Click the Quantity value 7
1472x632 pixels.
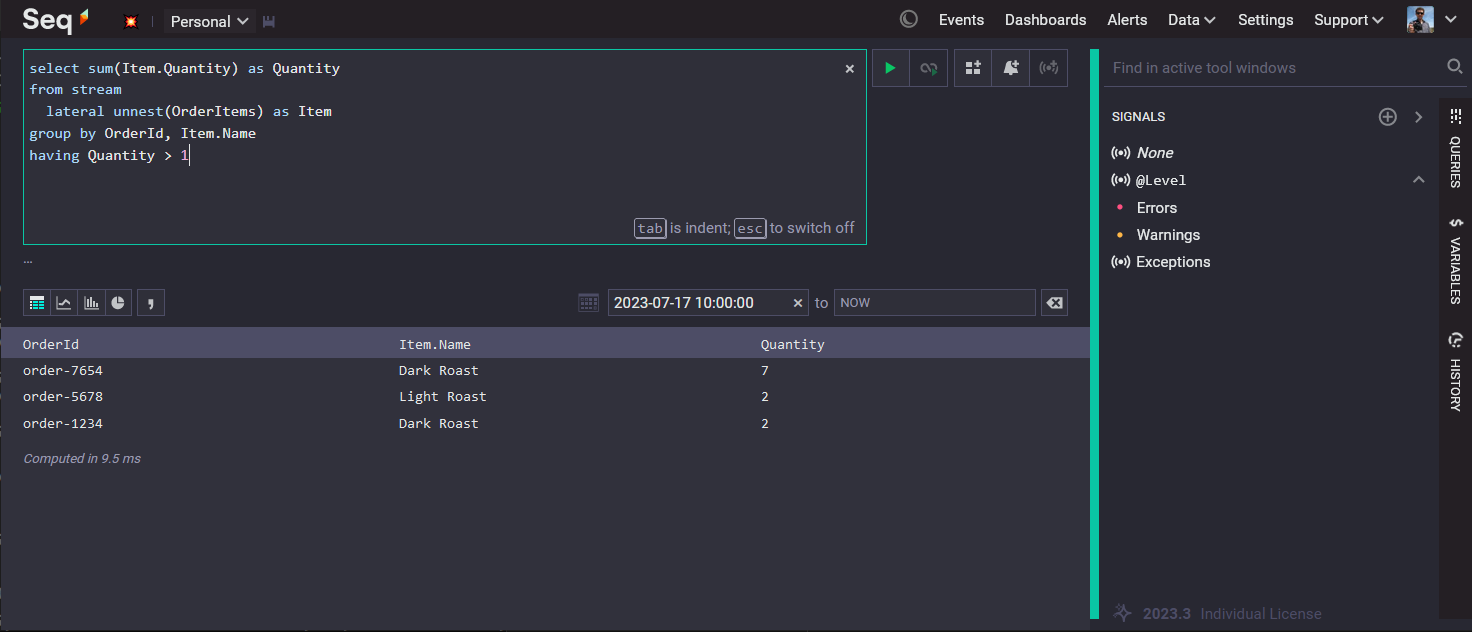pyautogui.click(x=765, y=370)
